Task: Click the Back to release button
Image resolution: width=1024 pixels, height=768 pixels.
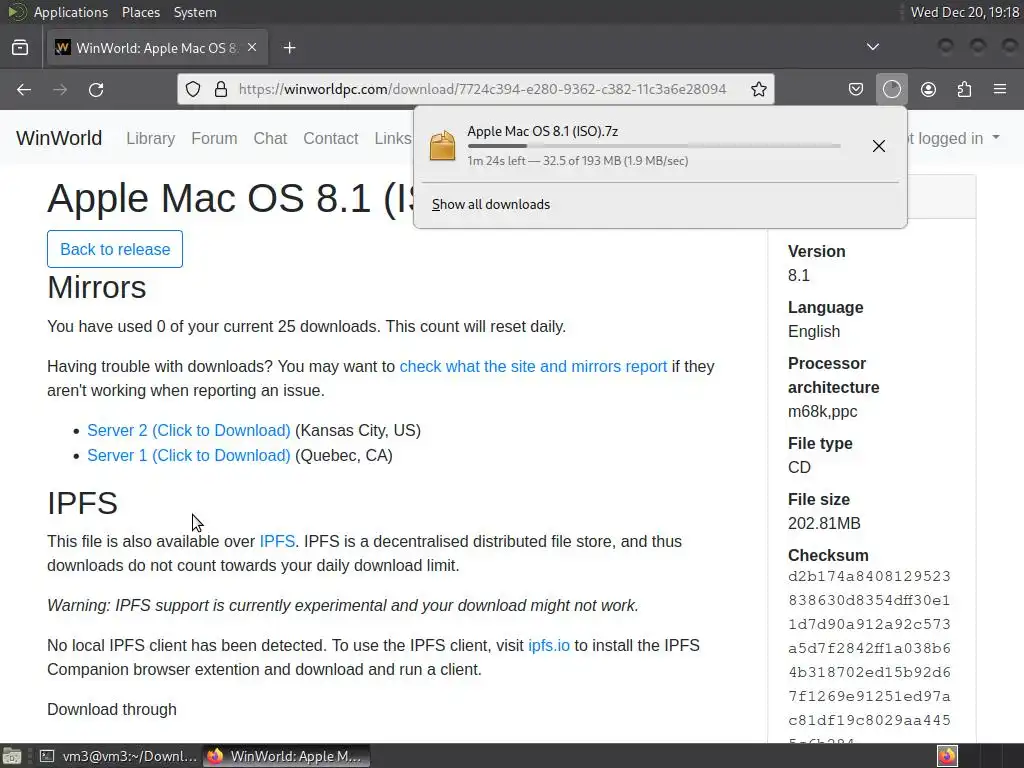Action: click(x=115, y=249)
